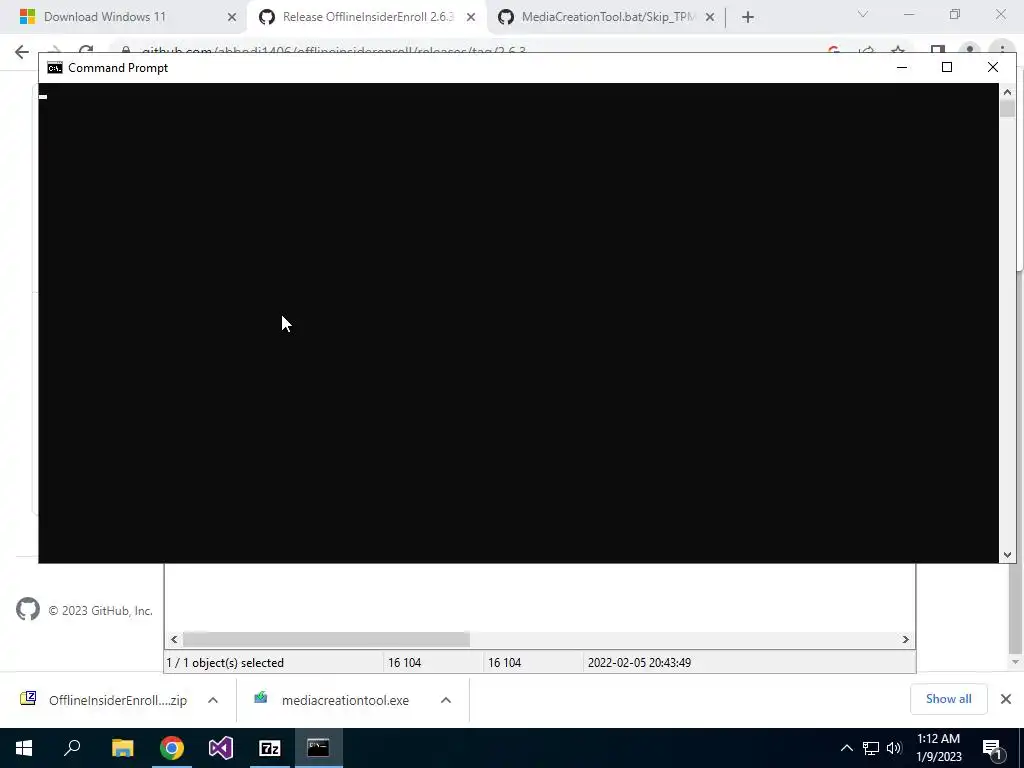Image resolution: width=1024 pixels, height=768 pixels.
Task: Click the 2022-02-05 20:43:49 status date
Action: coord(639,663)
